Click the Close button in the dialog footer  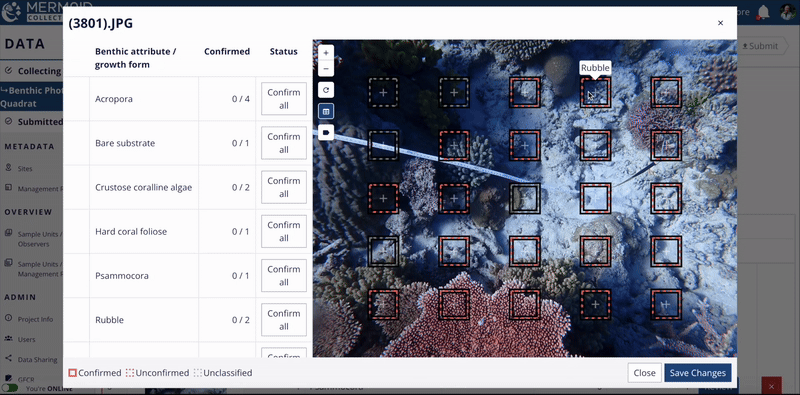[644, 373]
